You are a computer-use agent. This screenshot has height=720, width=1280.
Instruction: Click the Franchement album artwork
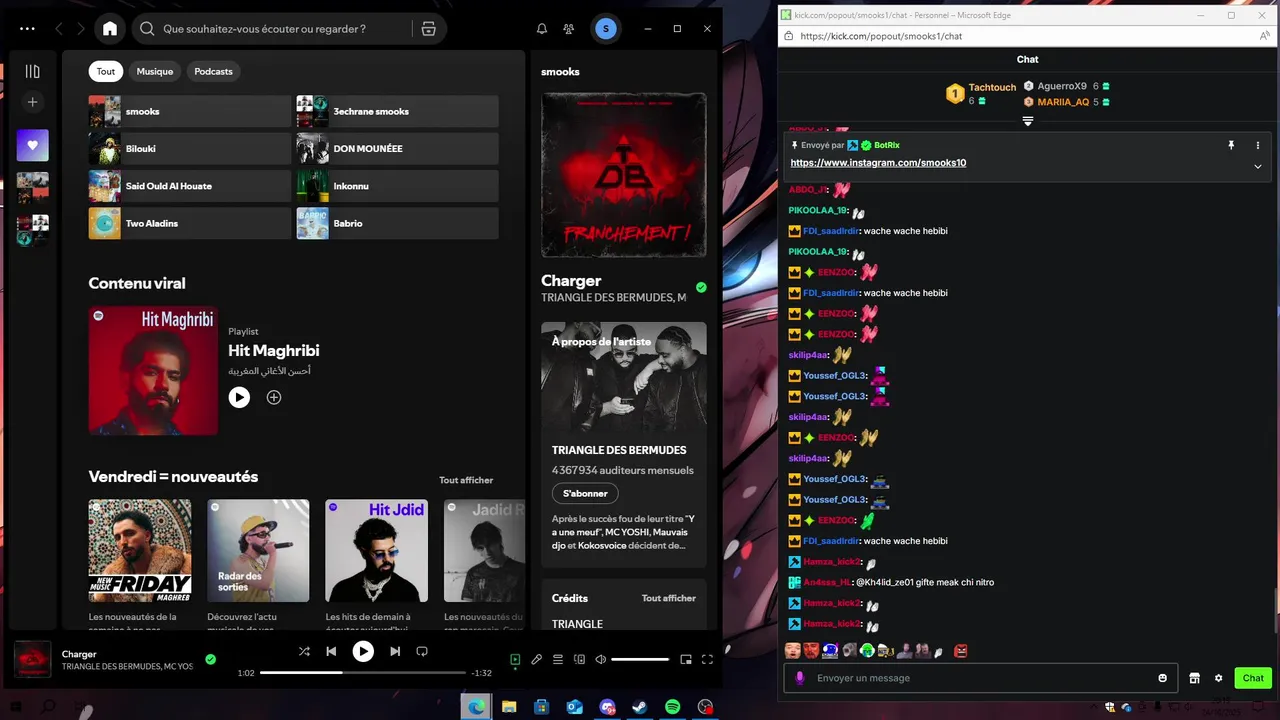(x=624, y=175)
